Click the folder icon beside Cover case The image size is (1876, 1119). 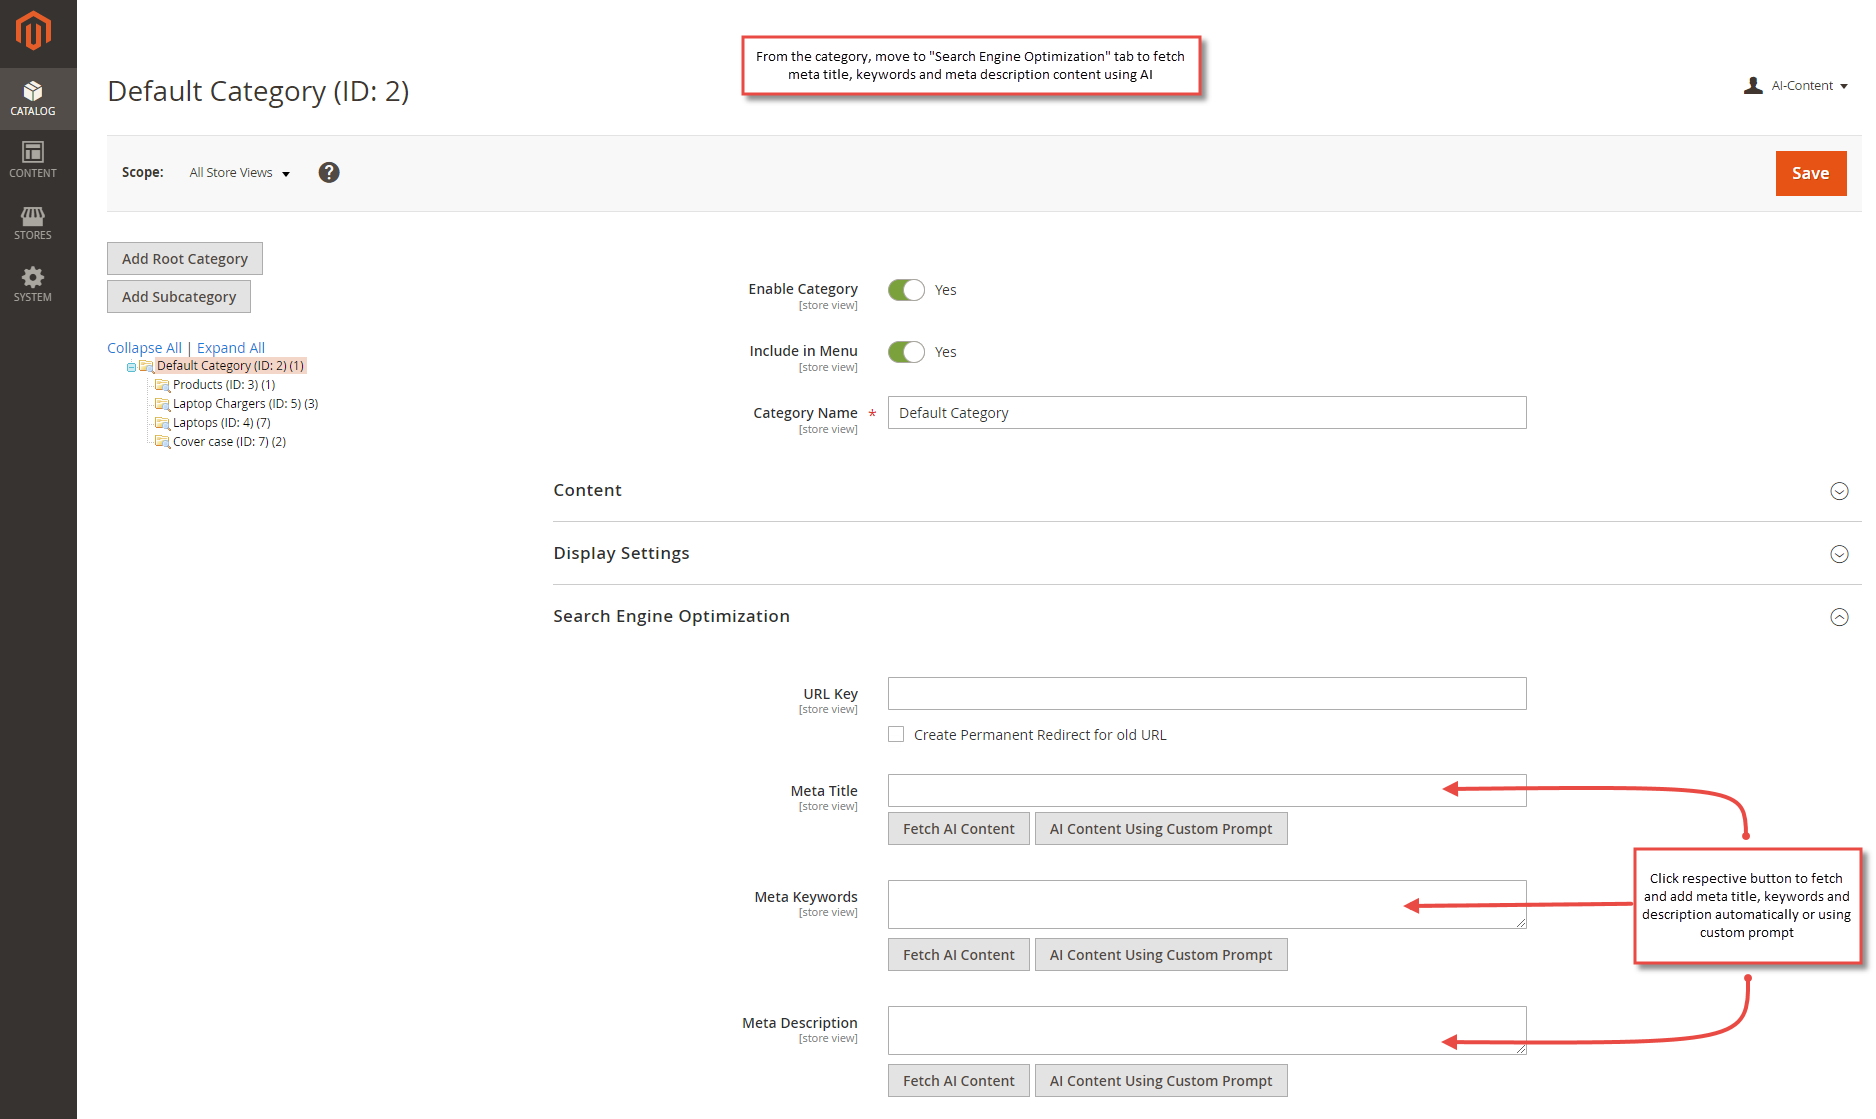click(162, 441)
